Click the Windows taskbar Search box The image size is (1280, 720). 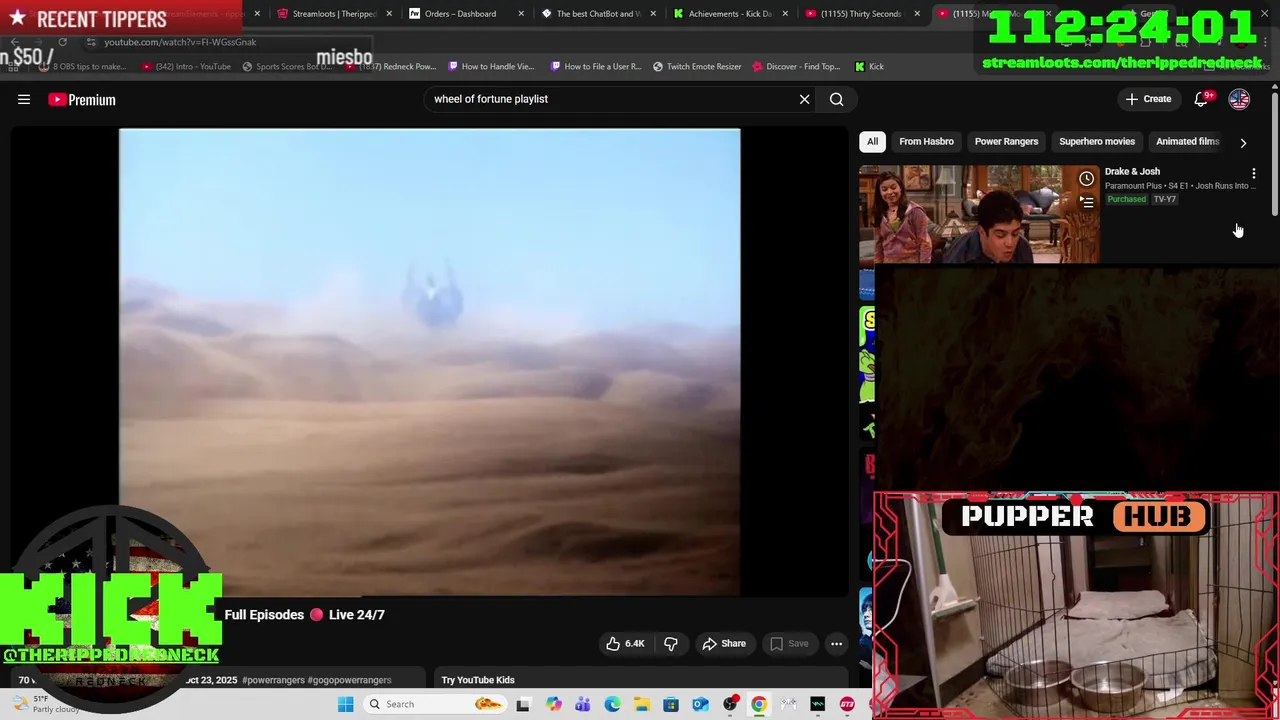[434, 704]
